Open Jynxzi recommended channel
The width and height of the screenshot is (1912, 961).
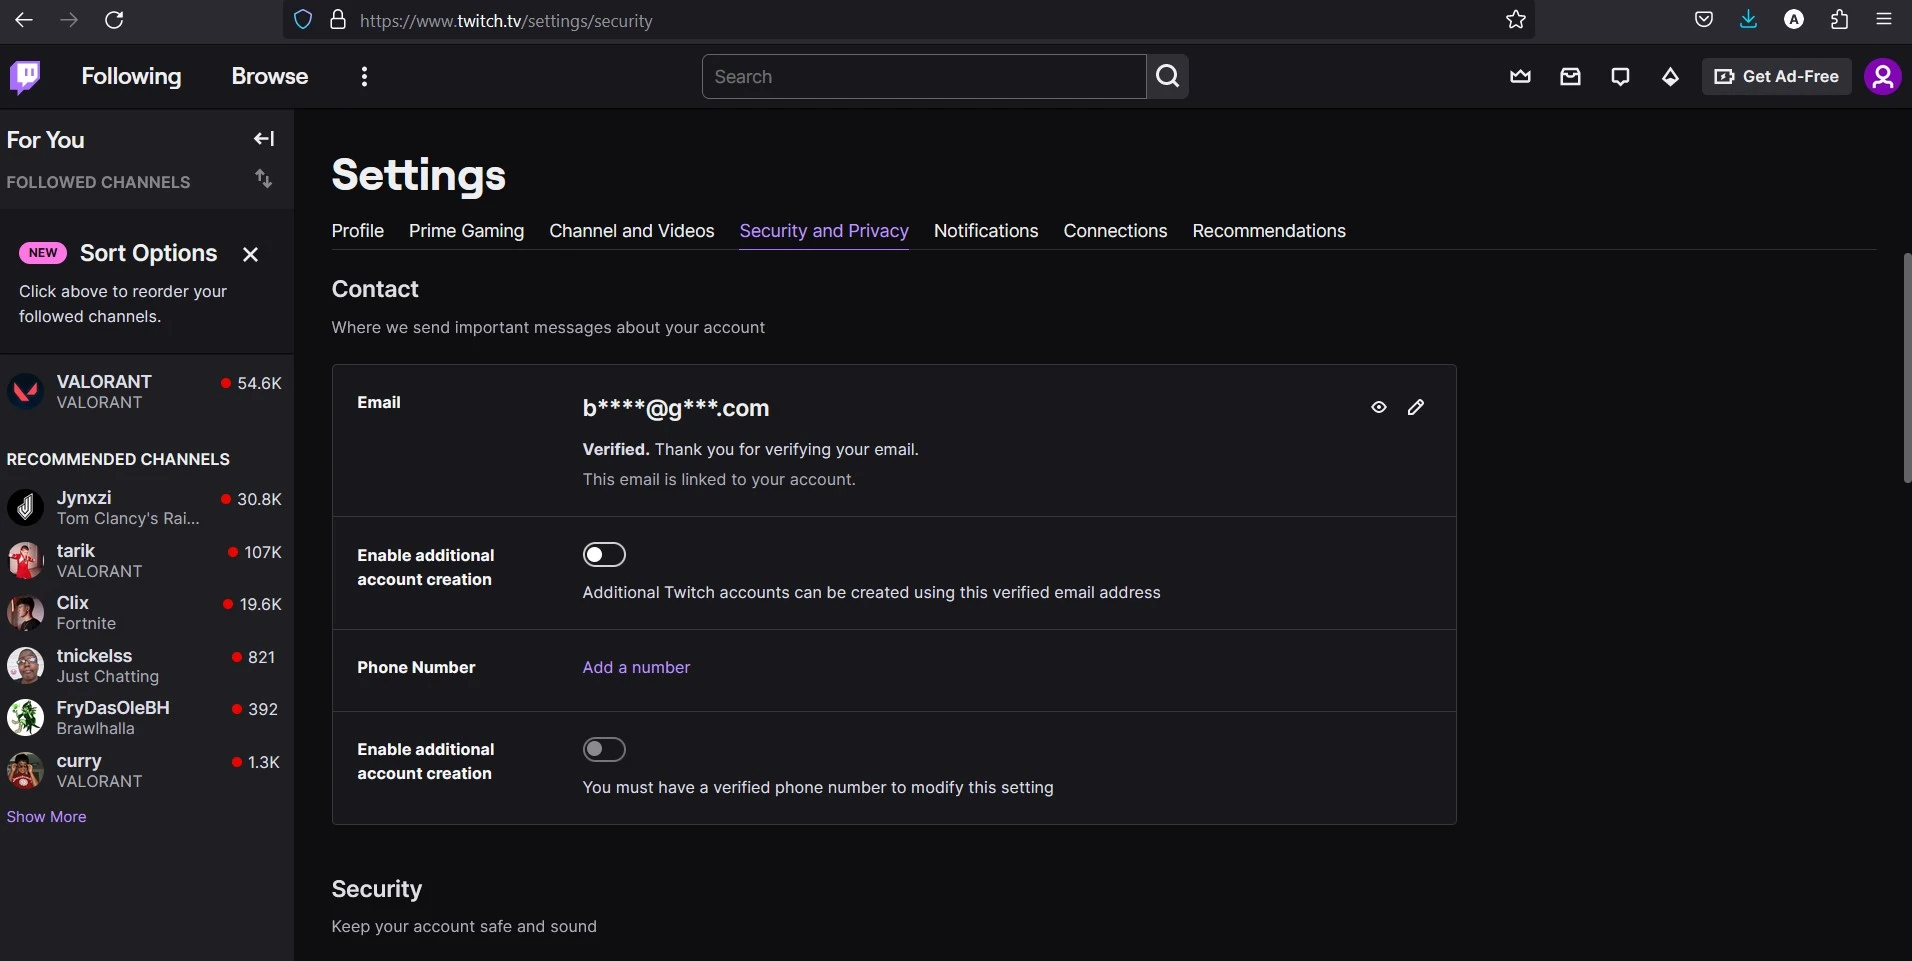tap(147, 508)
